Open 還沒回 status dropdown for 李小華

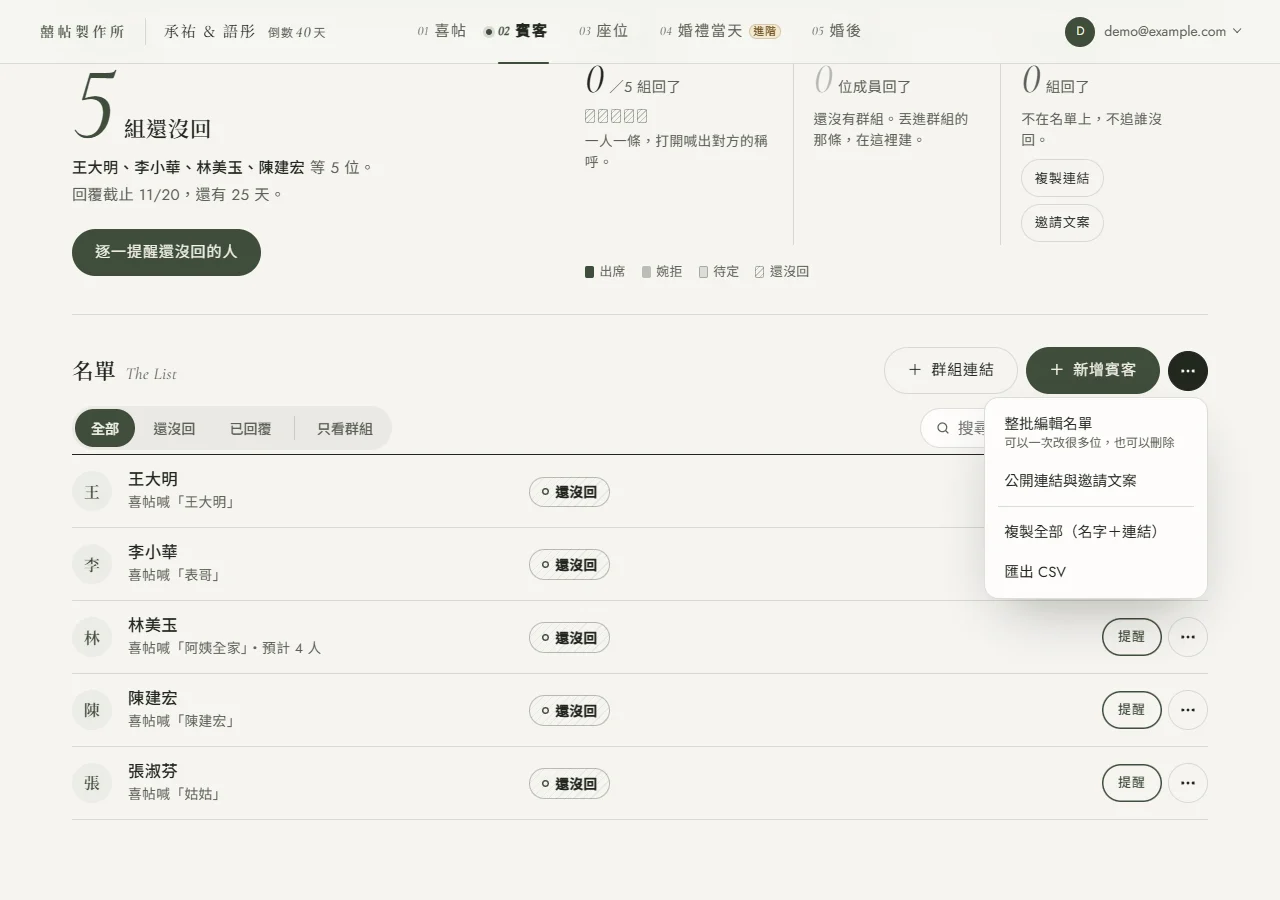pos(569,565)
